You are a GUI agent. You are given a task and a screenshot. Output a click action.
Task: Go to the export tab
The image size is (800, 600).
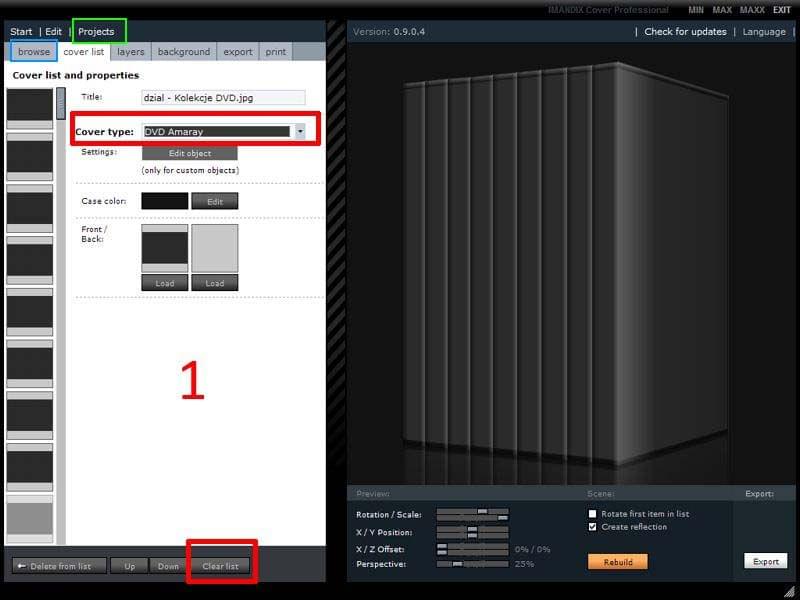238,52
